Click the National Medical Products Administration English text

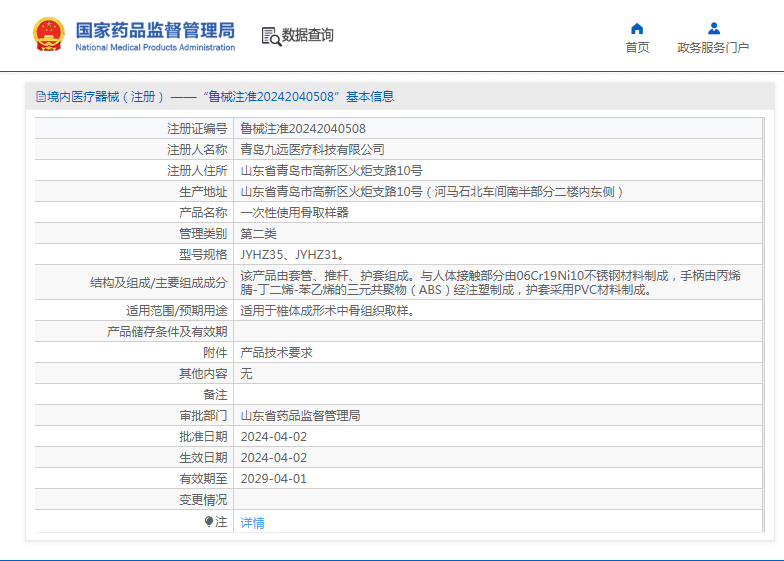[x=155, y=47]
